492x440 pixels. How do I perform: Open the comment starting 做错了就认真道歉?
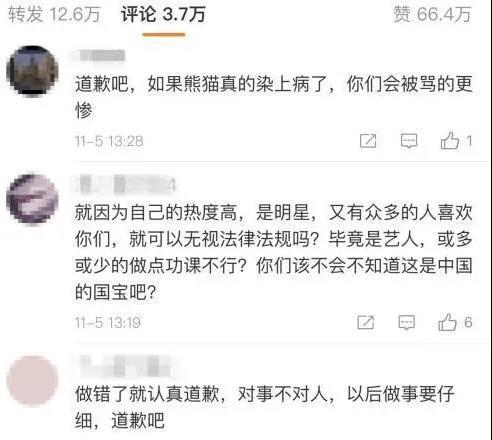click(x=265, y=407)
